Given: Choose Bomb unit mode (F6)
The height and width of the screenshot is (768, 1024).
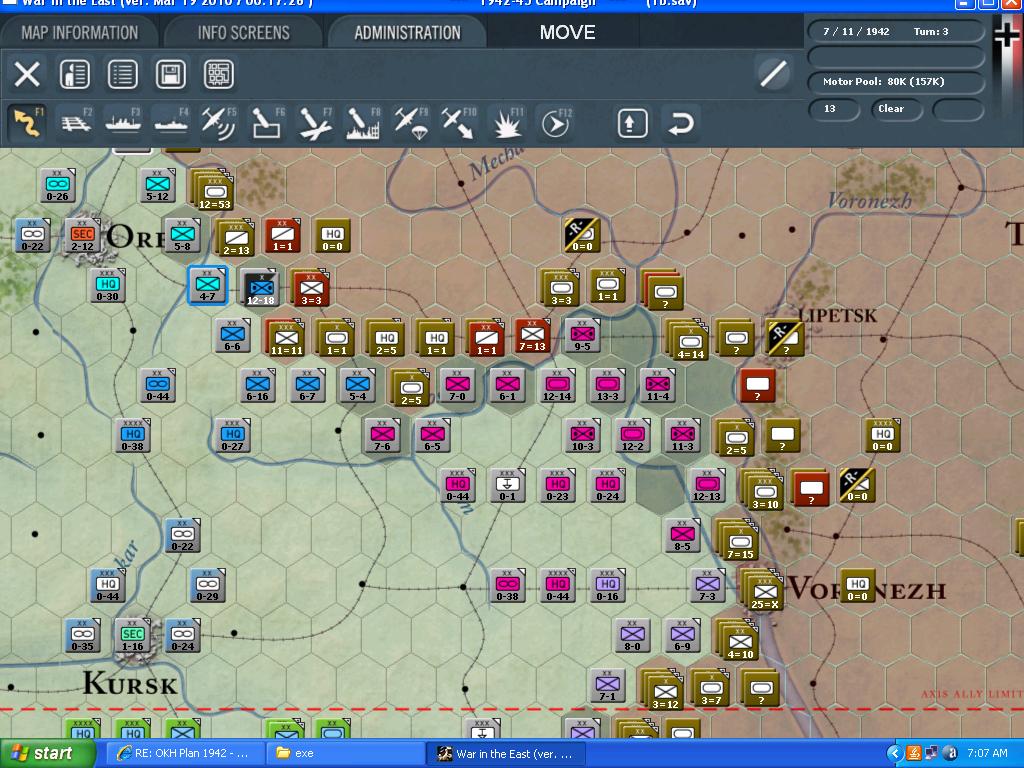Looking at the screenshot, I should coord(267,123).
